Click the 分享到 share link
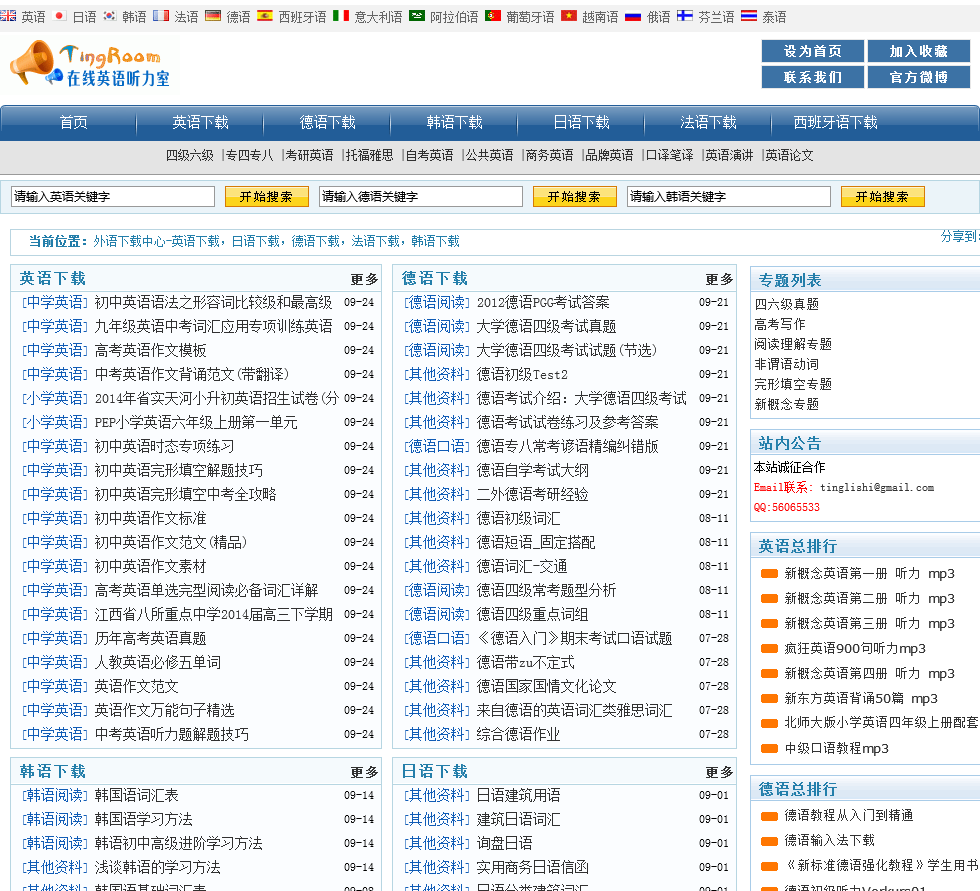The height and width of the screenshot is (891, 980). (x=959, y=236)
